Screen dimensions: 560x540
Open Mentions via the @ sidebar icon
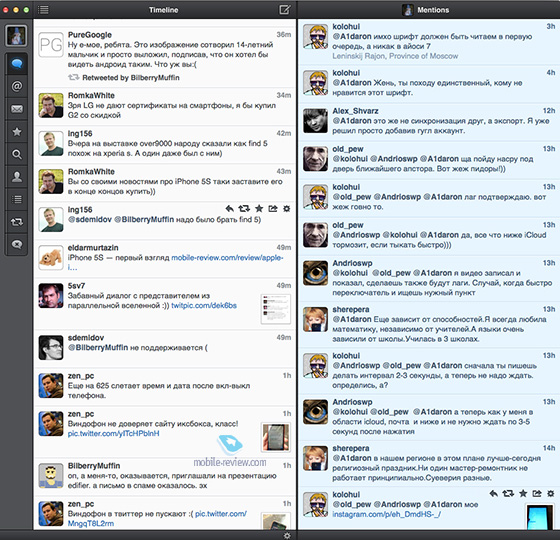point(17,86)
